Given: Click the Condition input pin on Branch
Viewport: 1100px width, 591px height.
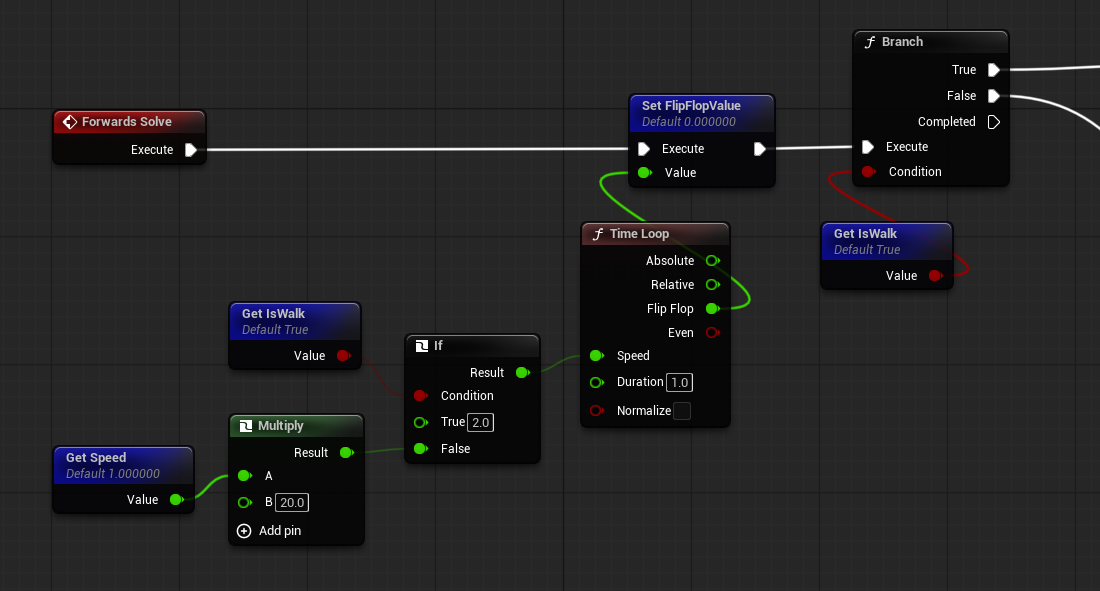Looking at the screenshot, I should [x=868, y=171].
